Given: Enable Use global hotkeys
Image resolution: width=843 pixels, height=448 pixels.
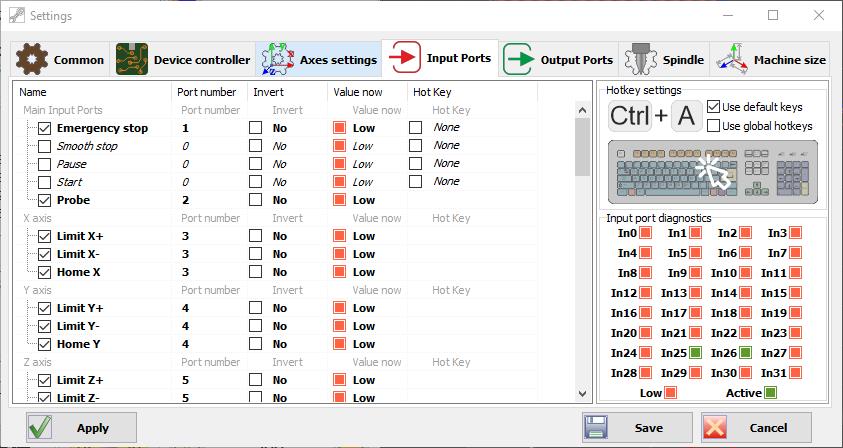Looking at the screenshot, I should (713, 126).
